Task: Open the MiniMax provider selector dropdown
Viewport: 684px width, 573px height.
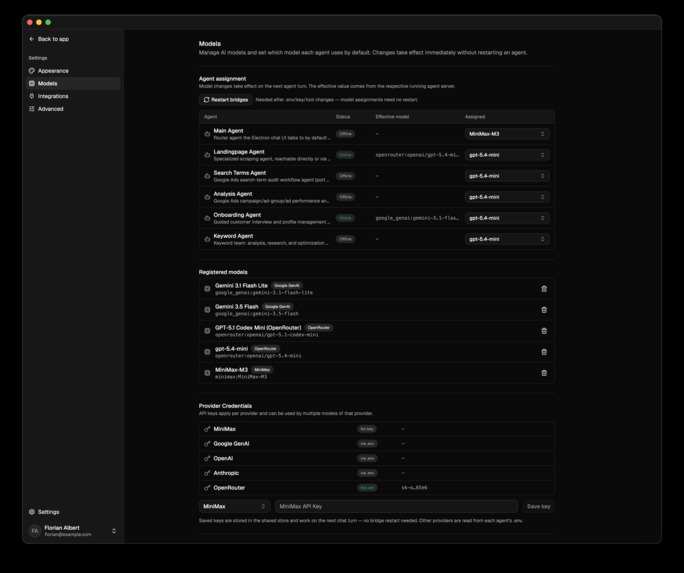Action: [234, 506]
